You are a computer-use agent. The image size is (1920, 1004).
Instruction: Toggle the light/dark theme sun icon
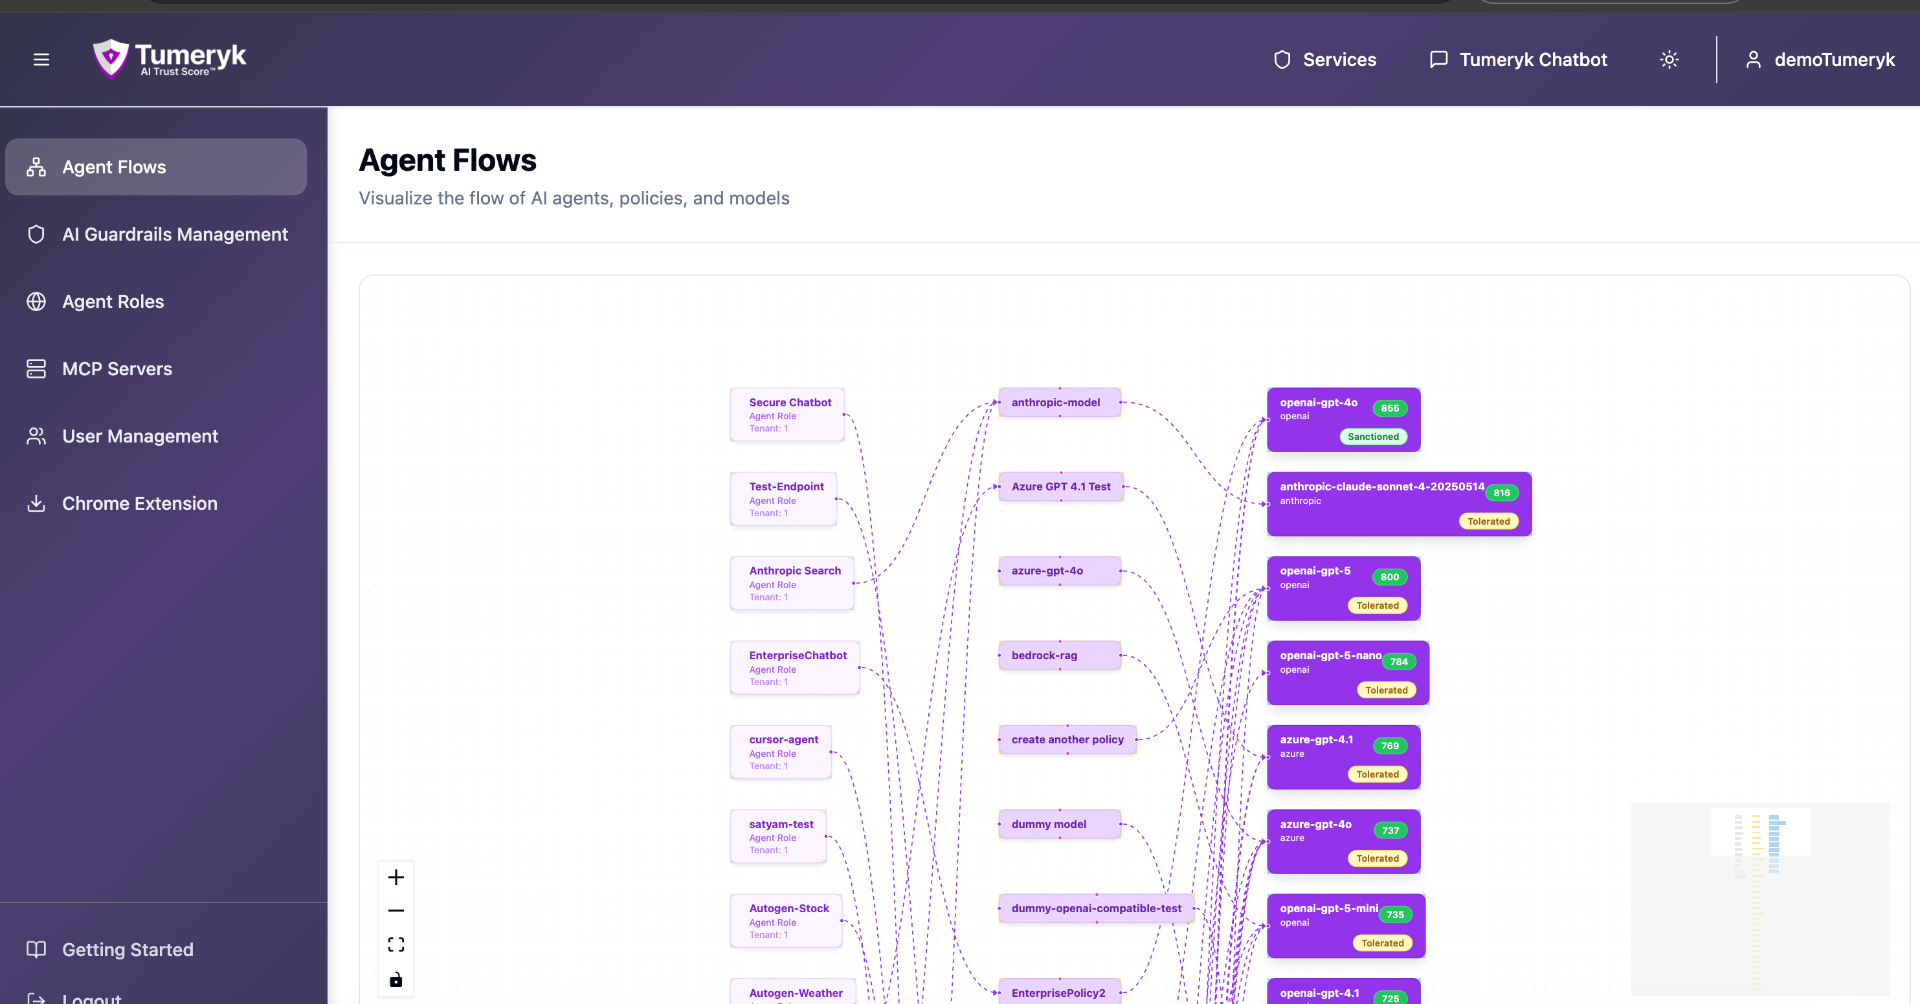[x=1669, y=60]
